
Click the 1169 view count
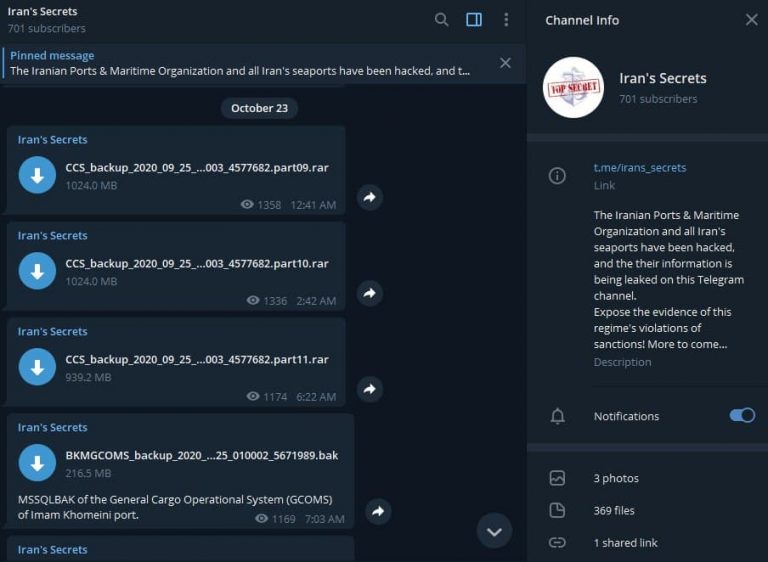(284, 519)
